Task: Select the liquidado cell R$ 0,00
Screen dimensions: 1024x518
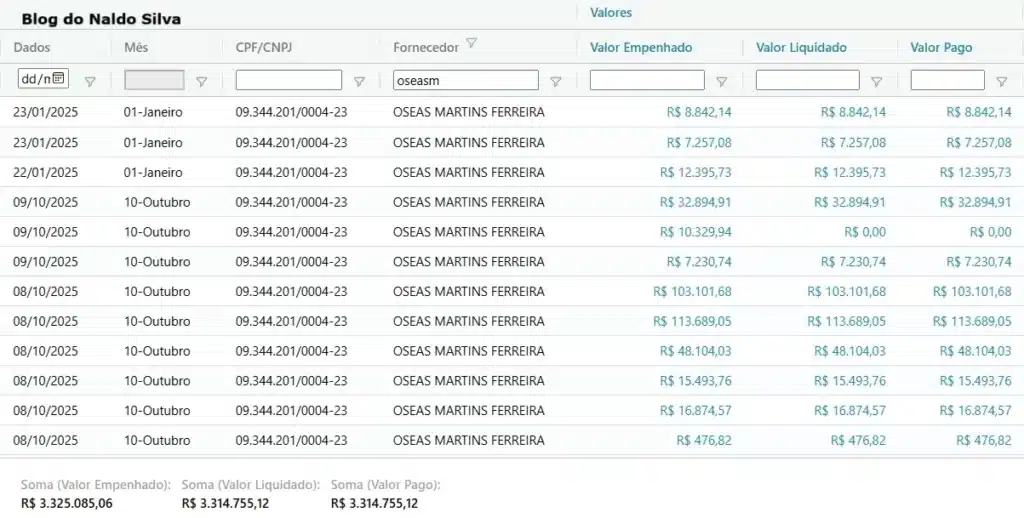Action: click(865, 232)
